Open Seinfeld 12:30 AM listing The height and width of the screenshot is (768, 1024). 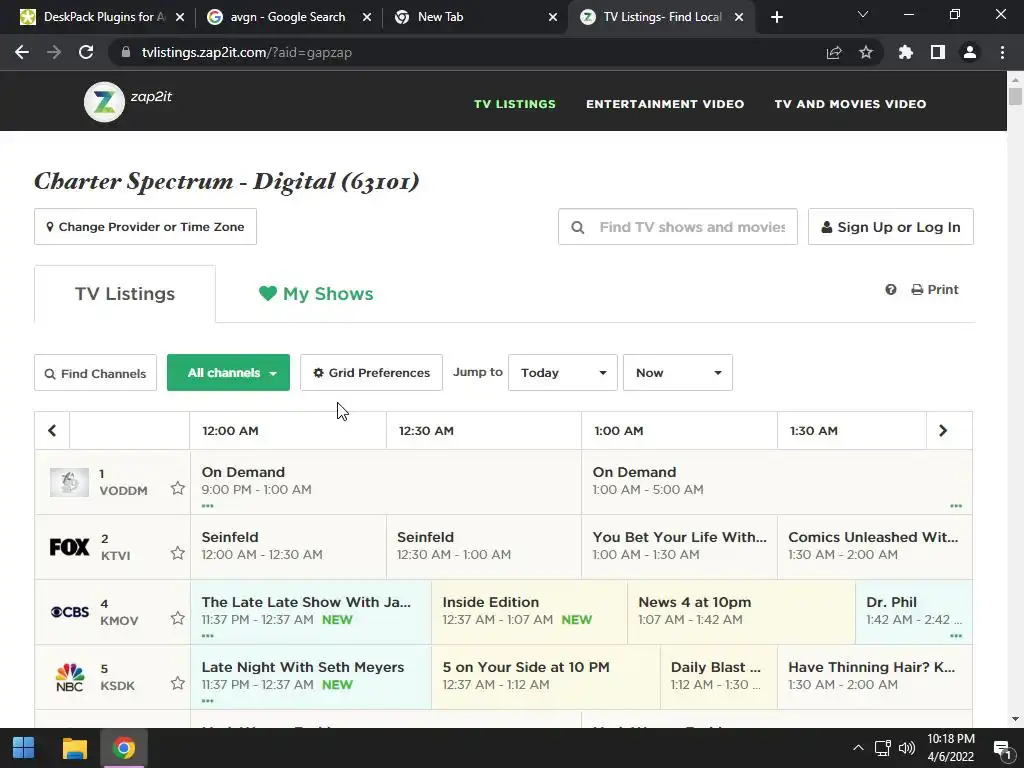click(484, 547)
